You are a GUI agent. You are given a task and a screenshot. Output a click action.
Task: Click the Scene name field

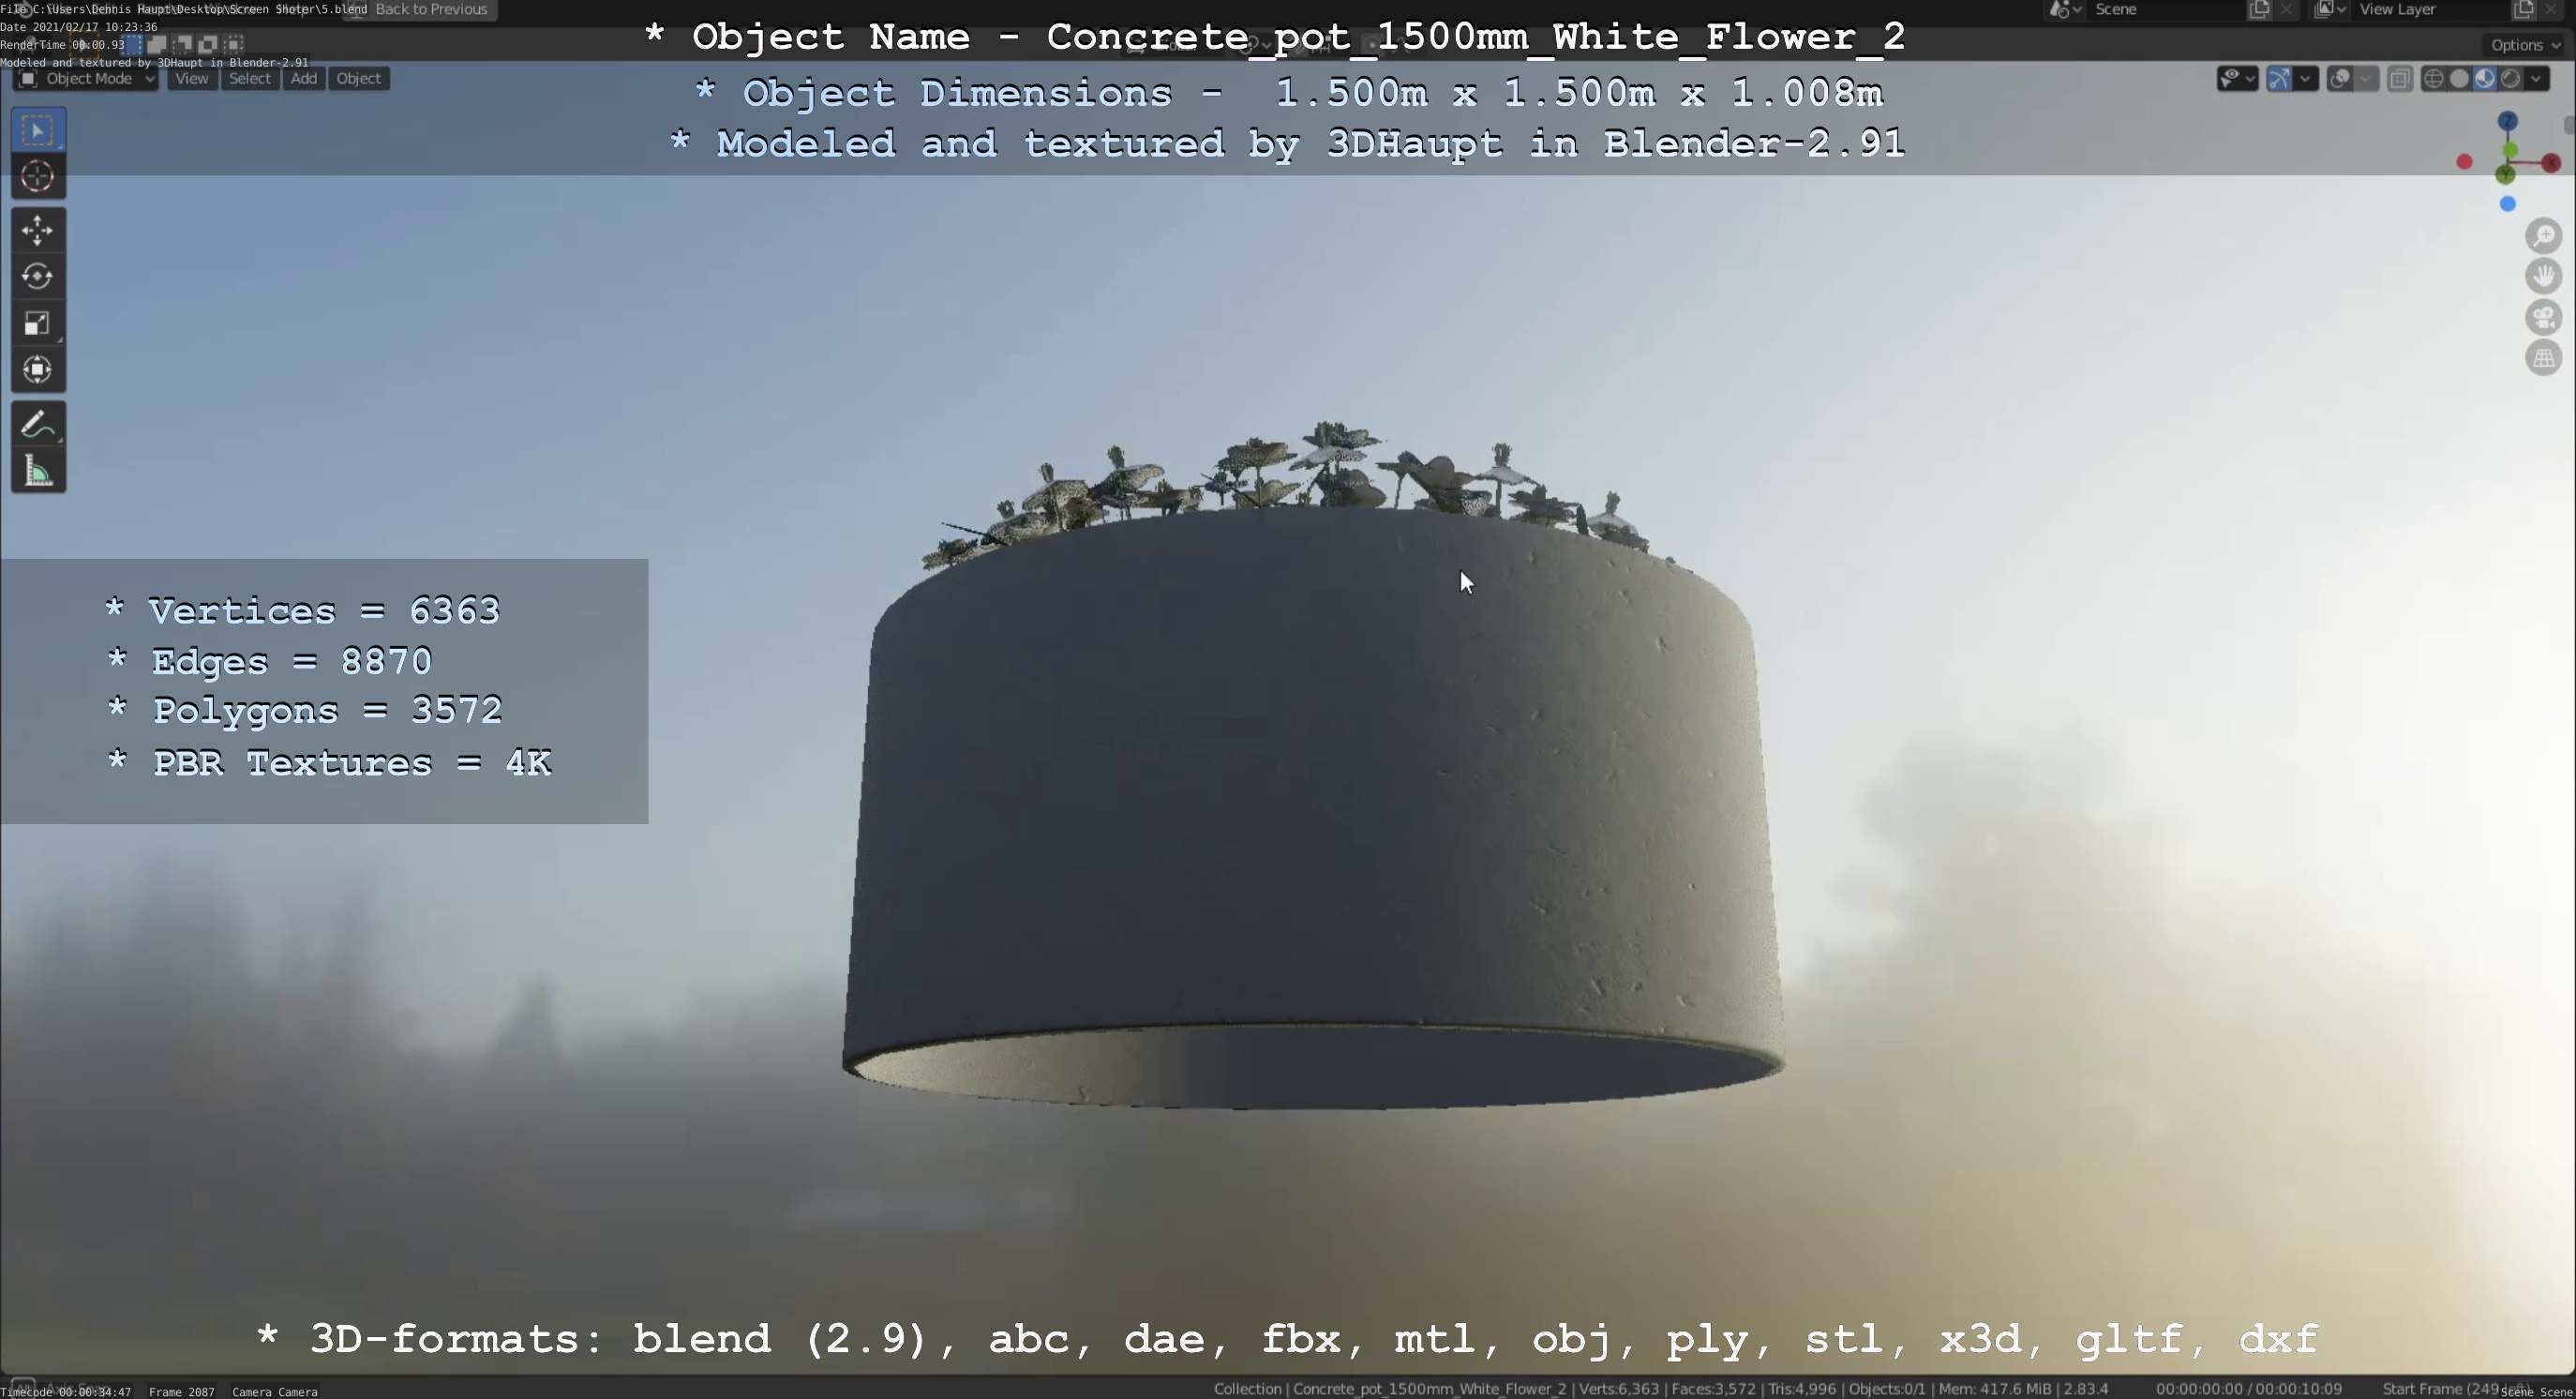coord(2165,10)
